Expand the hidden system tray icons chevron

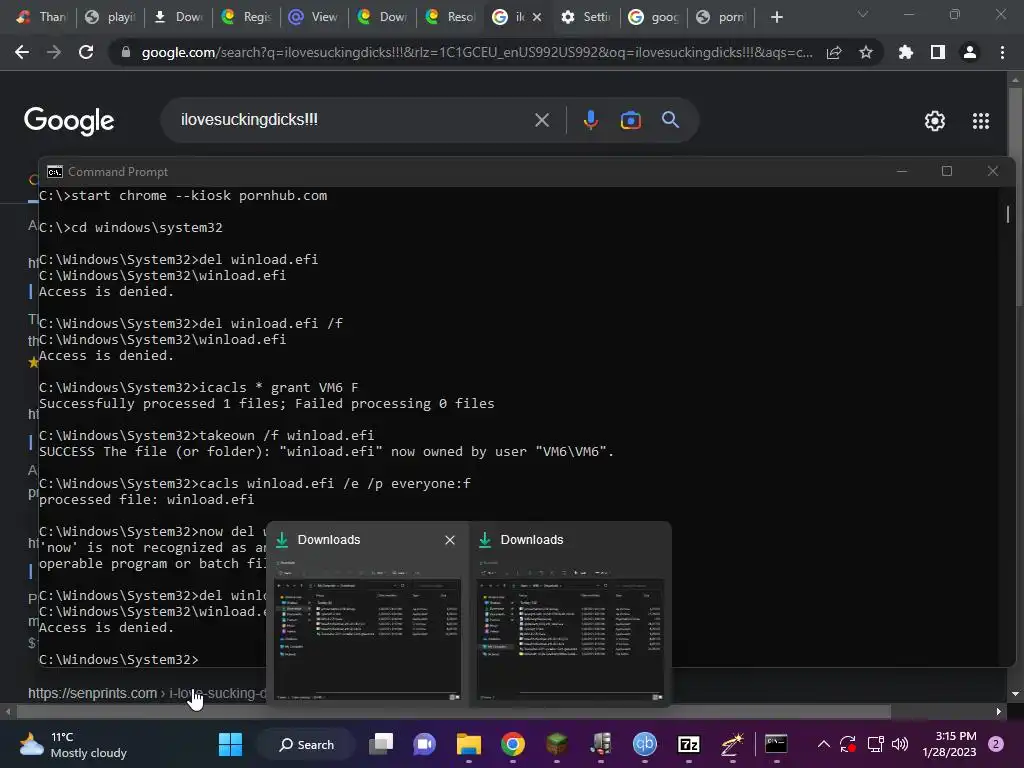click(824, 744)
